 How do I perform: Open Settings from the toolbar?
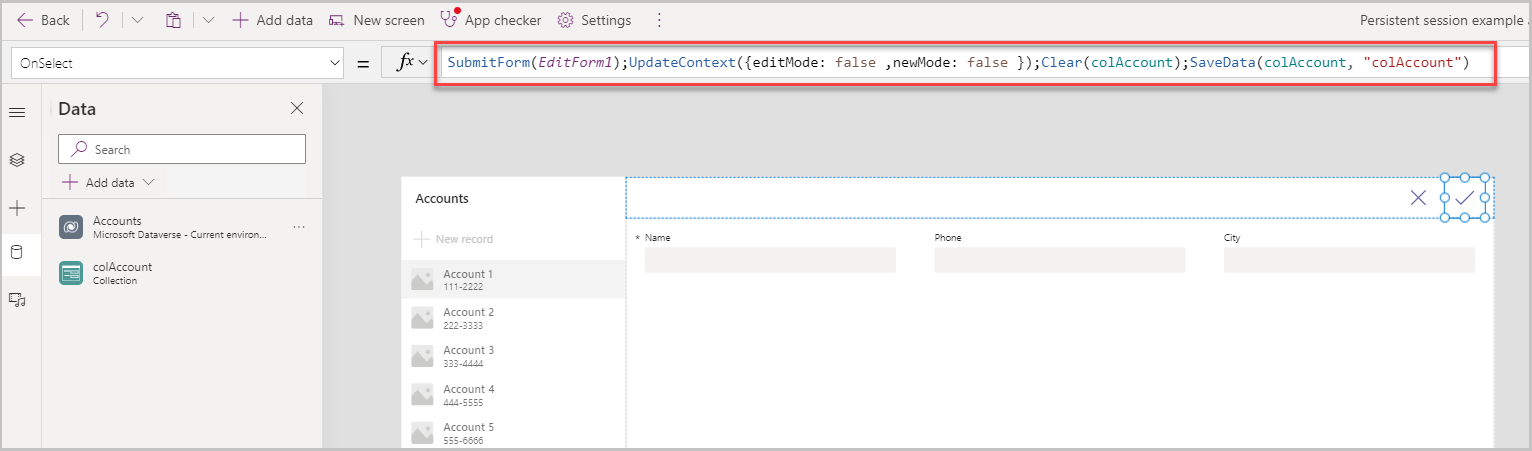(594, 20)
